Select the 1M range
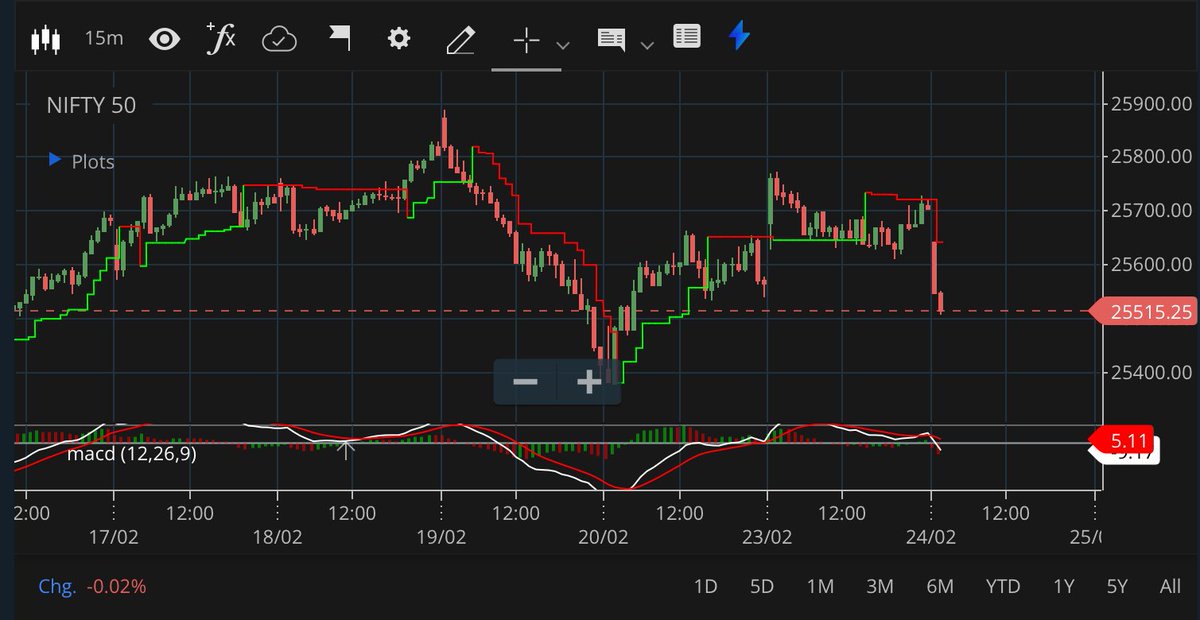1200x620 pixels. [820, 587]
